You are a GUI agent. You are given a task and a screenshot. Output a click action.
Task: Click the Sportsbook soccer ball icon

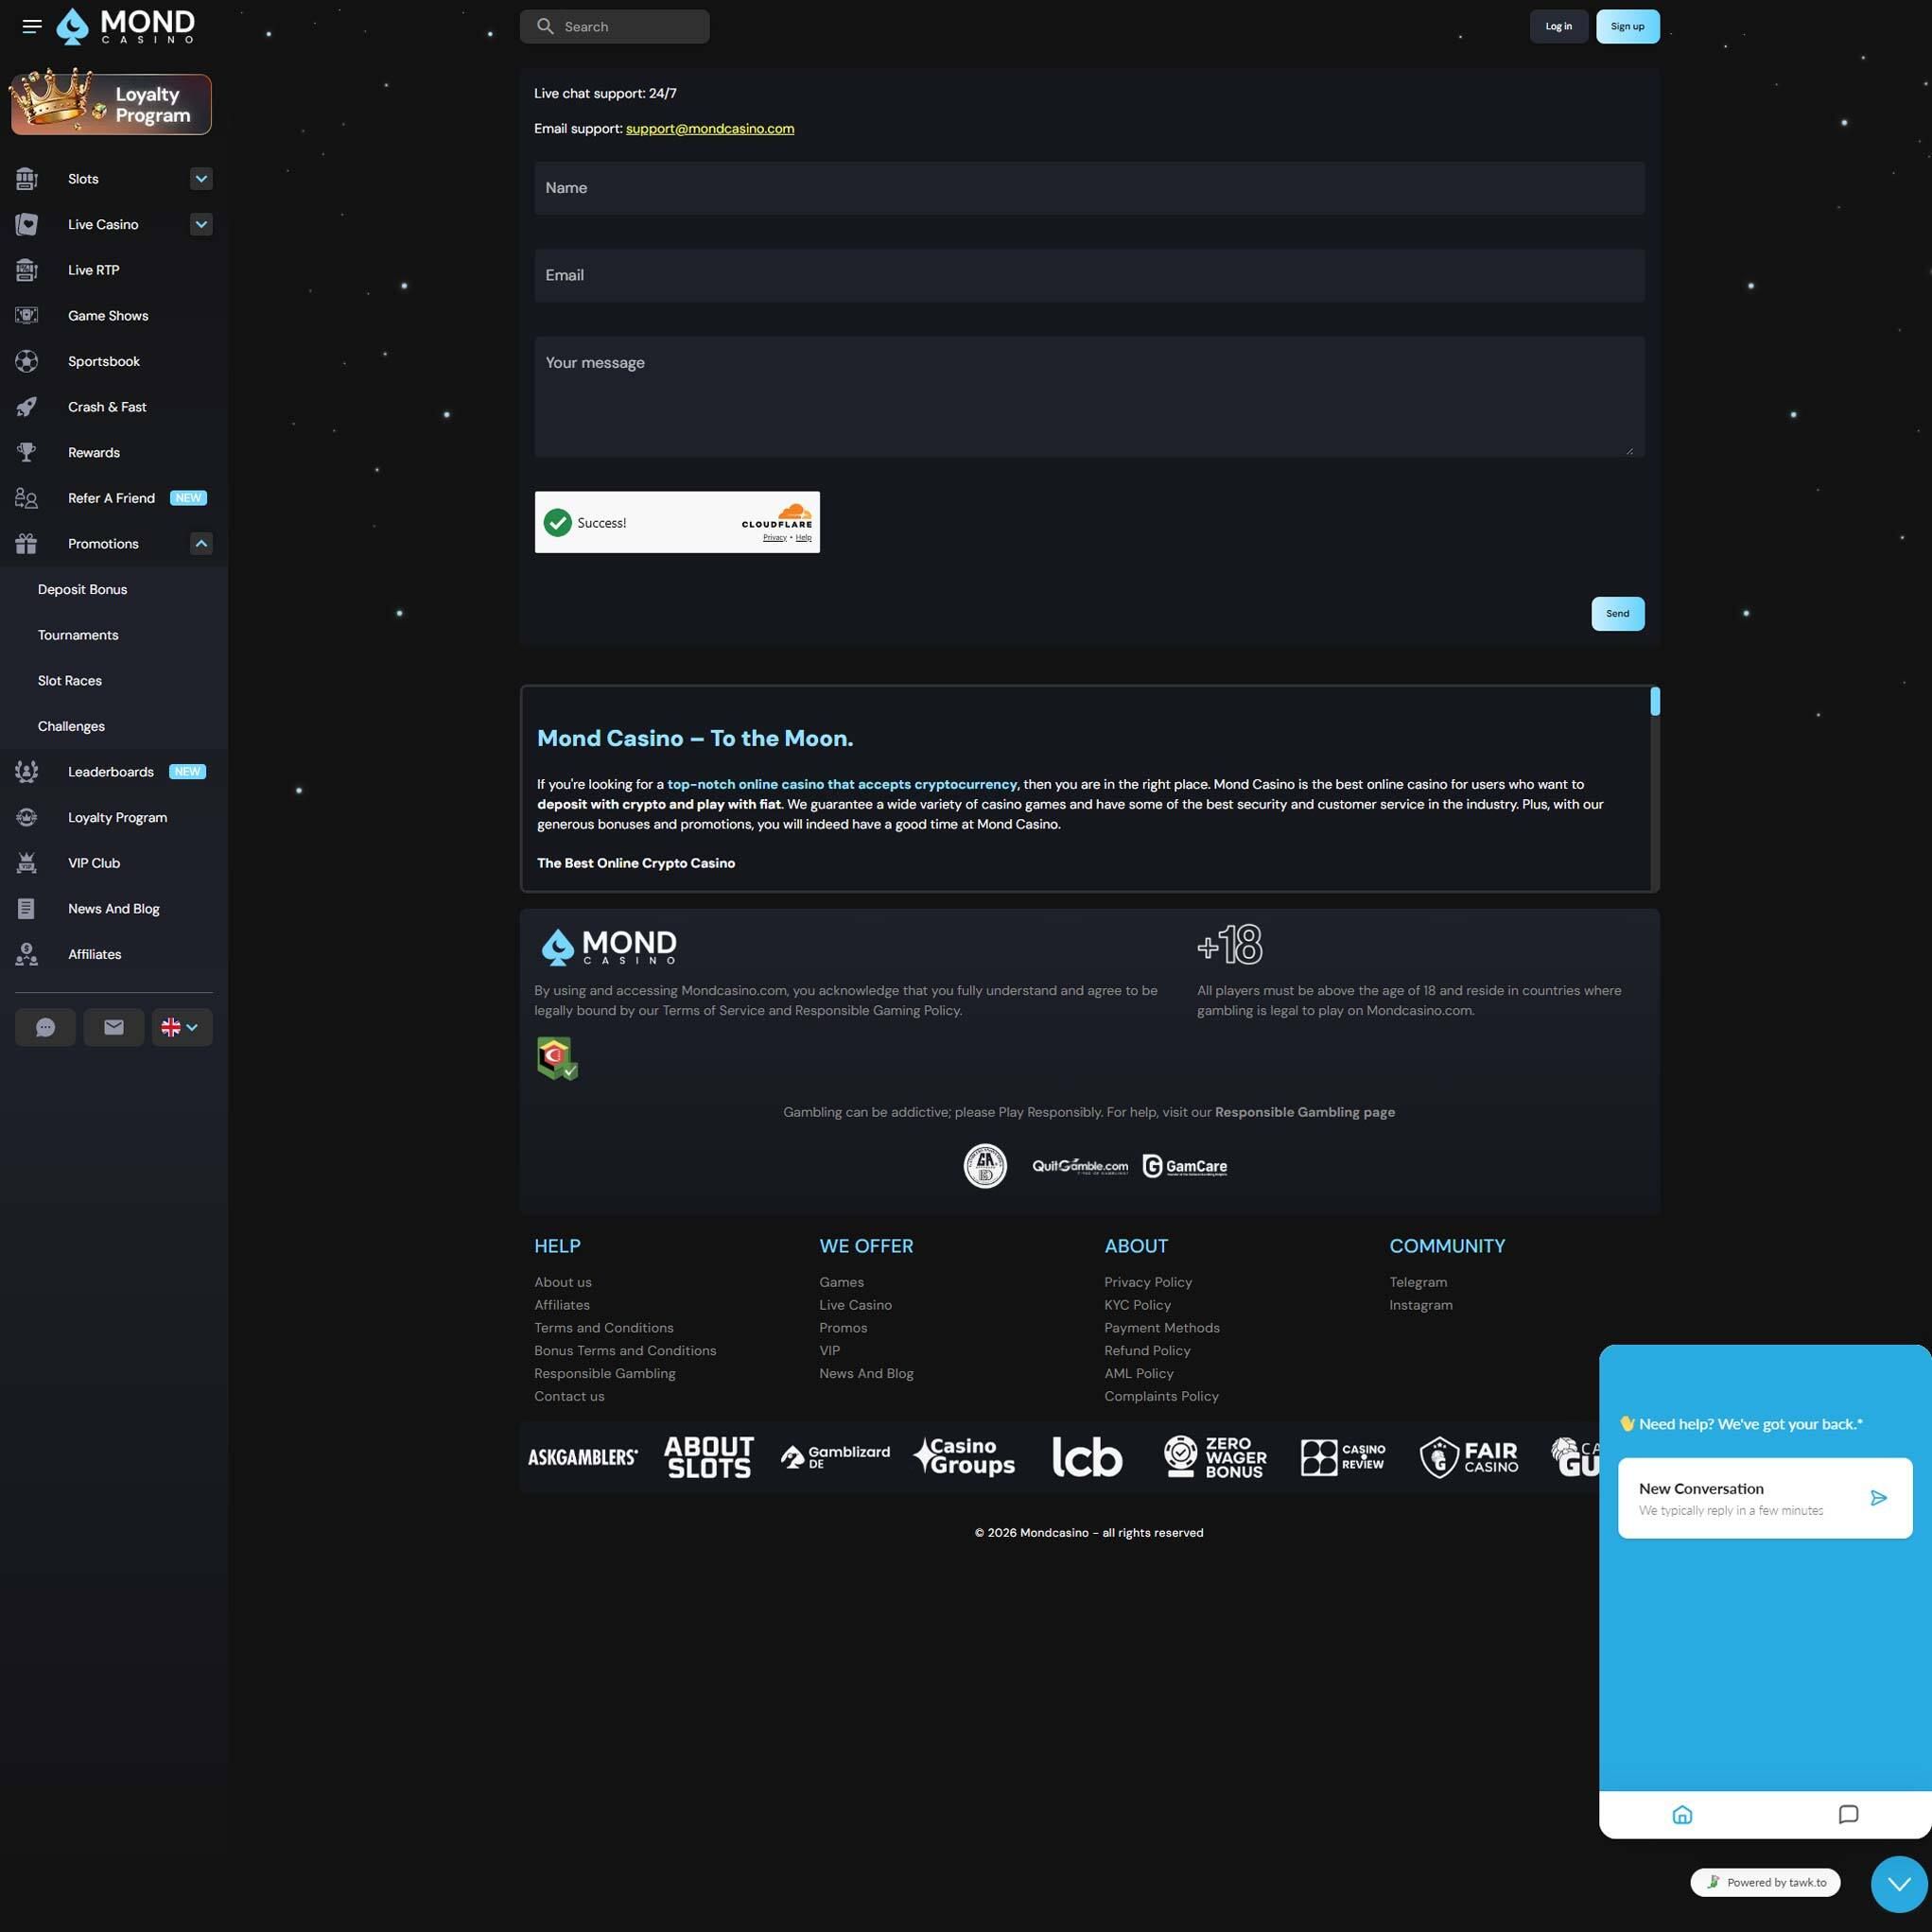point(27,361)
